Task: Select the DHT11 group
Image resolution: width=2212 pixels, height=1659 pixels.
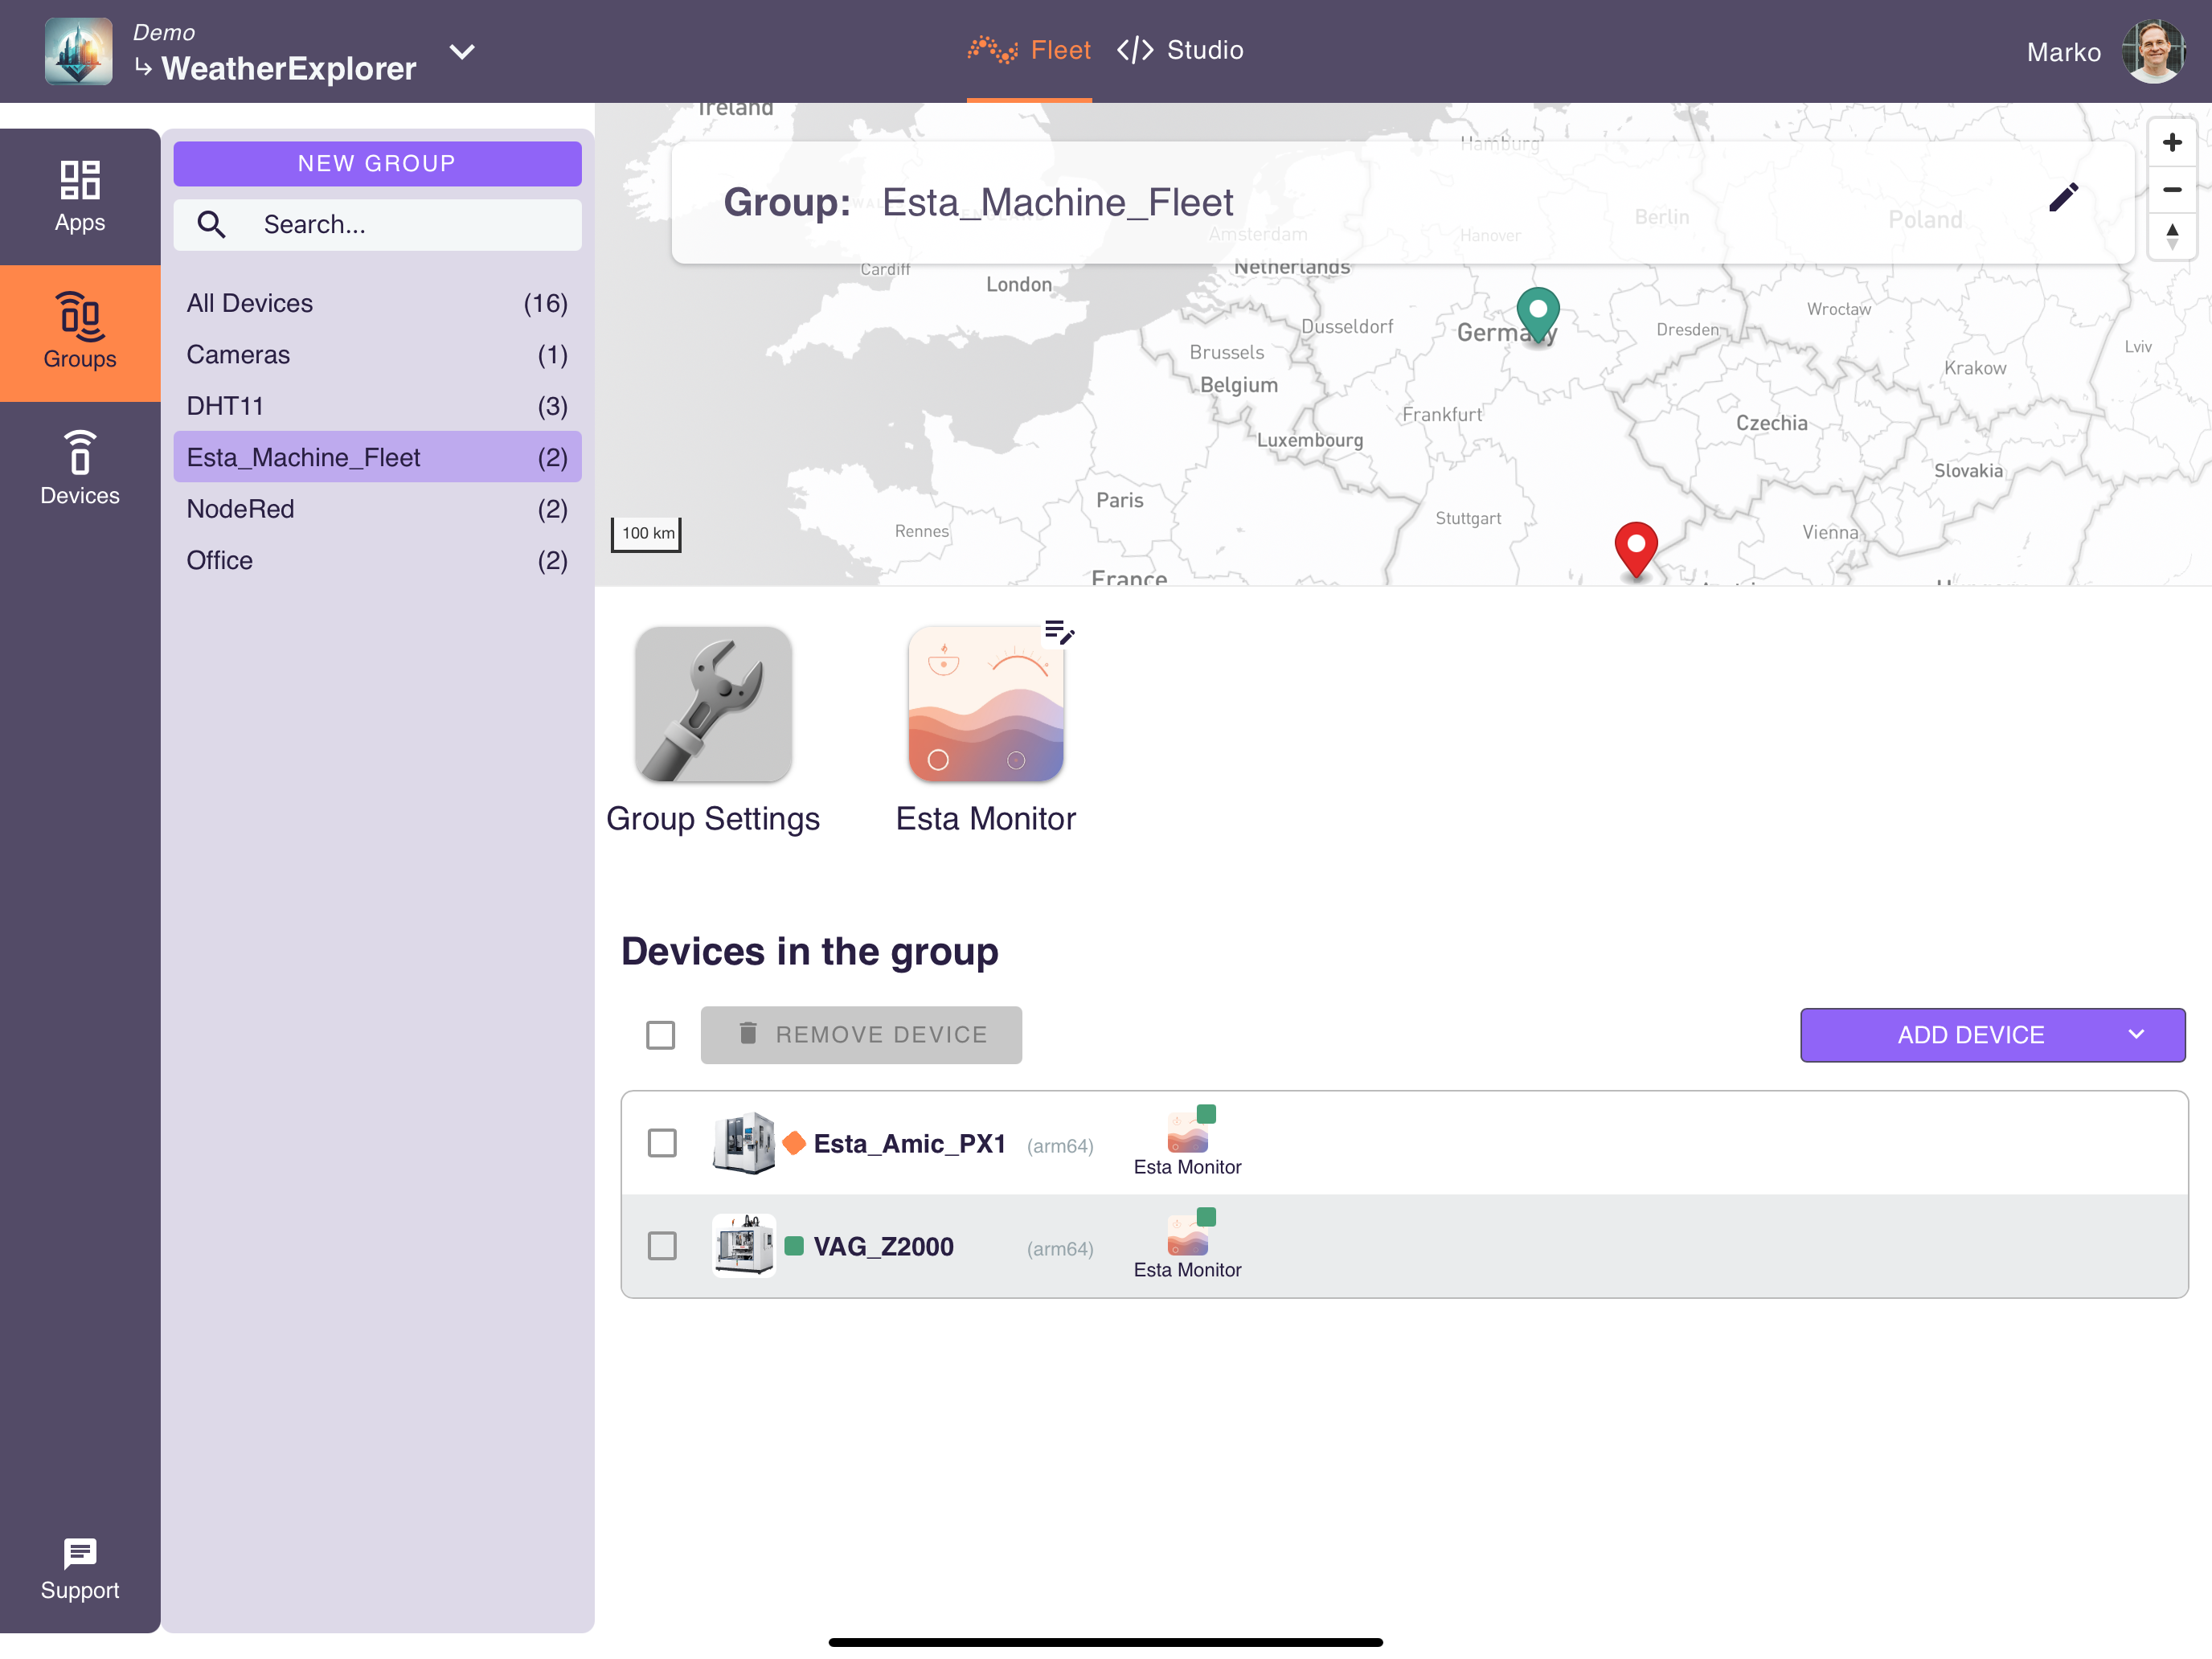Action: click(377, 406)
